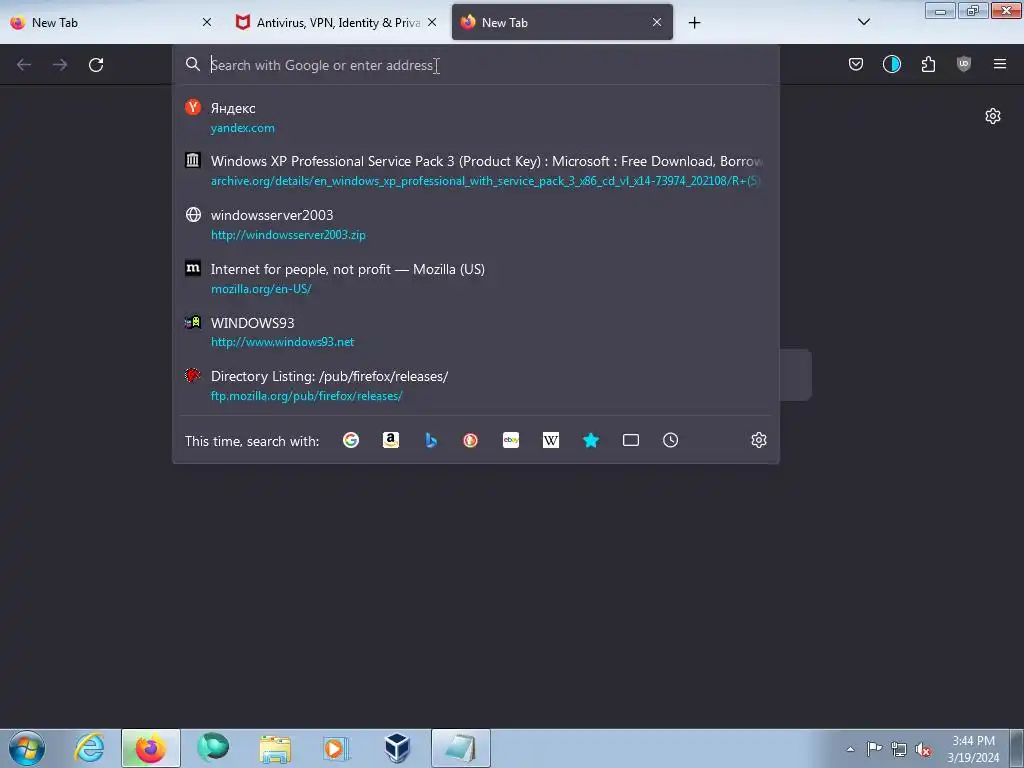Launch Windows Media Player from taskbar
The image size is (1024, 768).
pos(336,748)
